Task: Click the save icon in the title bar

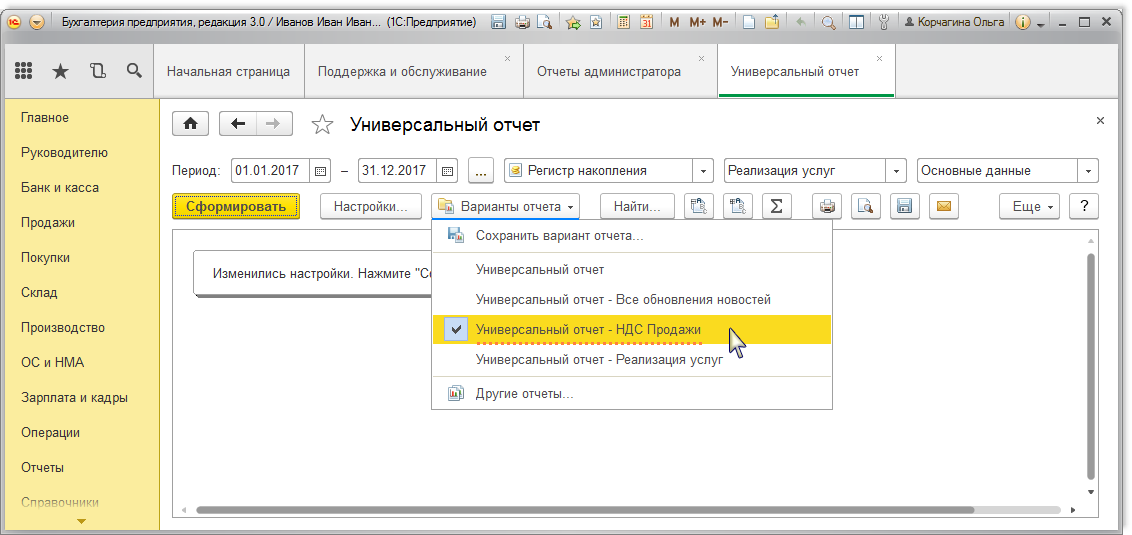Action: tap(498, 22)
